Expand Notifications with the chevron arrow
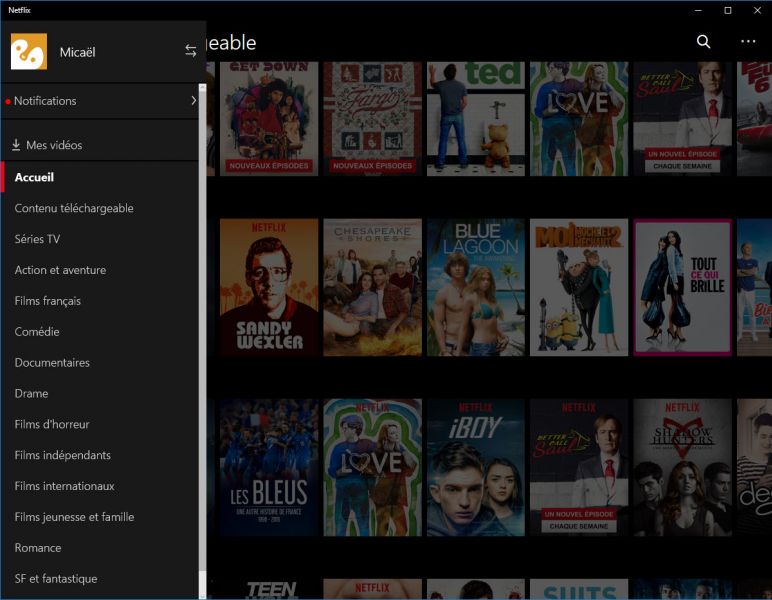This screenshot has width=772, height=600. pos(193,100)
